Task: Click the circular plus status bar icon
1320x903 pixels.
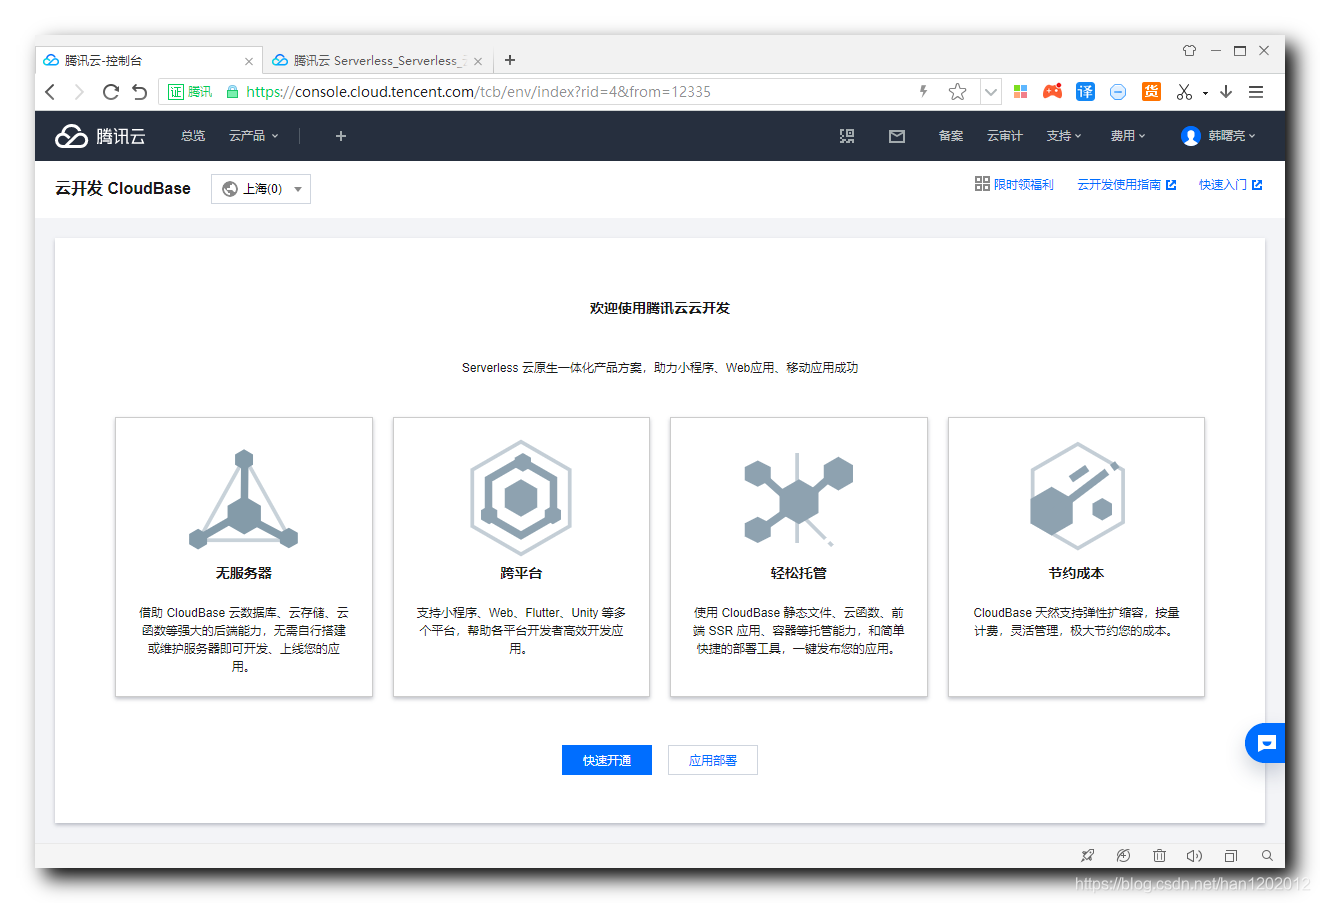Action: [1123, 856]
